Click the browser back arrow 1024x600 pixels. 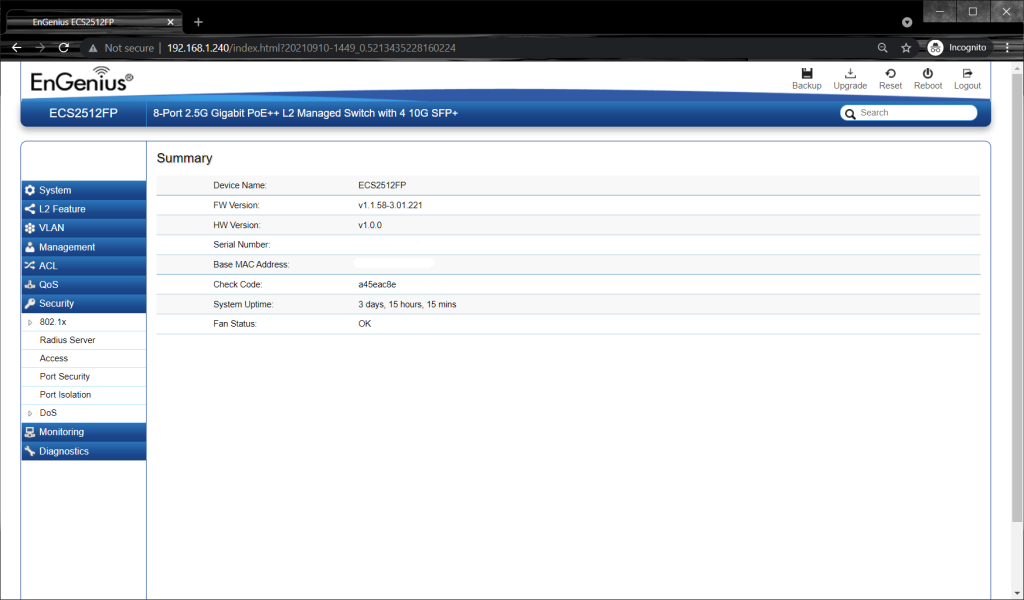click(17, 48)
